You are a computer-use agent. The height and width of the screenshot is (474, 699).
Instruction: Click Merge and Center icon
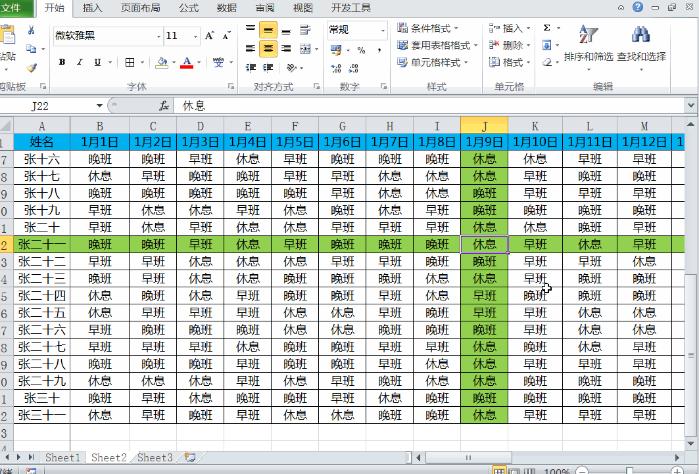(x=305, y=49)
